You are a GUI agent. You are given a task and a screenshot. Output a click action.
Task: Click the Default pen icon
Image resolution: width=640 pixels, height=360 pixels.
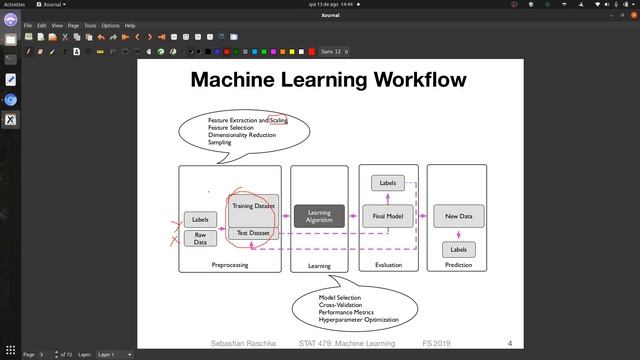click(173, 52)
